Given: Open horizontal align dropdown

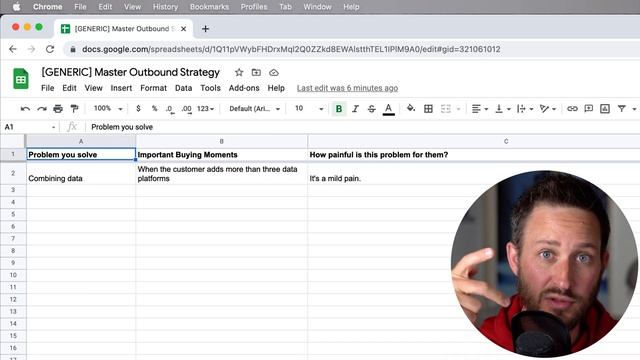Looking at the screenshot, I should 480,109.
